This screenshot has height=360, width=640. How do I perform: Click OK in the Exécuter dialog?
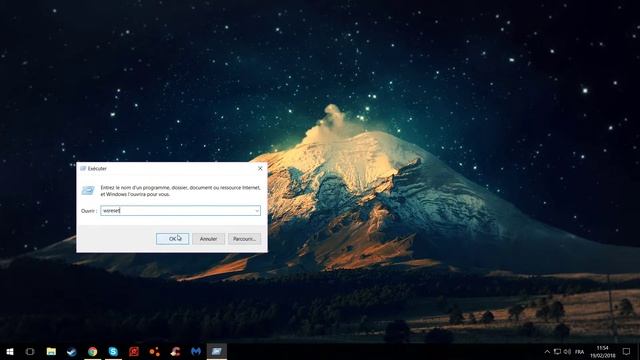[x=172, y=239]
